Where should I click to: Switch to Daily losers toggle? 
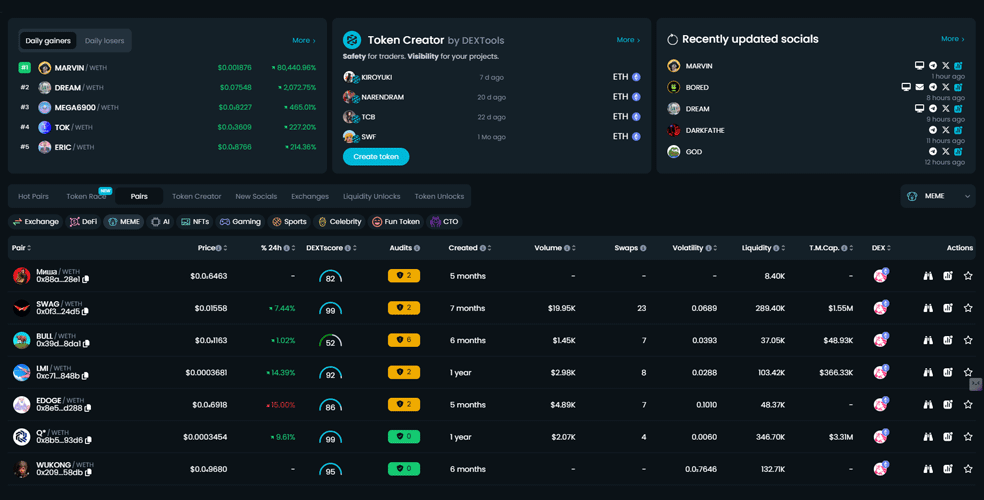104,41
